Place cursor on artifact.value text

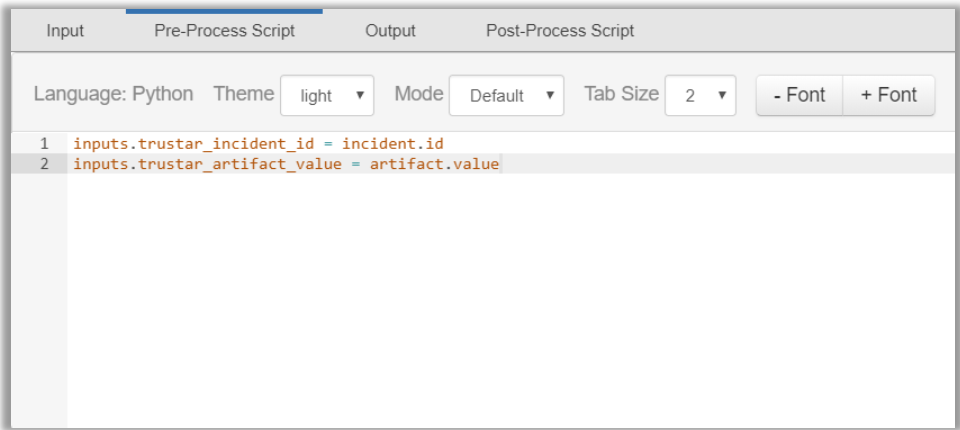[x=435, y=164]
